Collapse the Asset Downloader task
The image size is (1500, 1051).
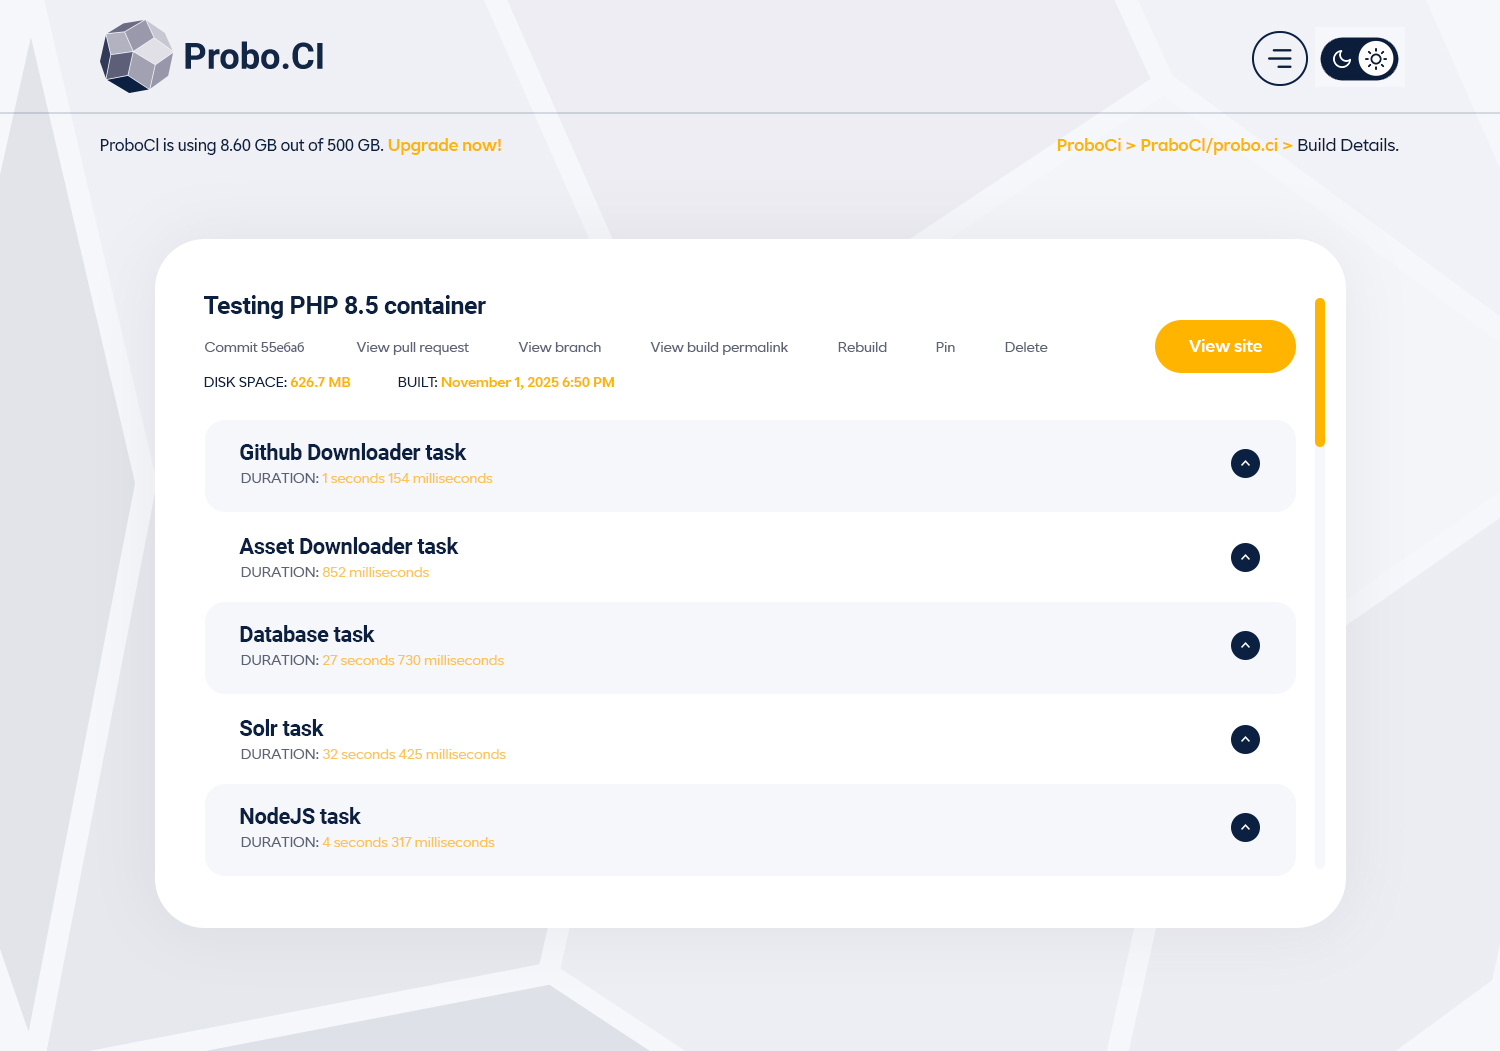click(1245, 557)
